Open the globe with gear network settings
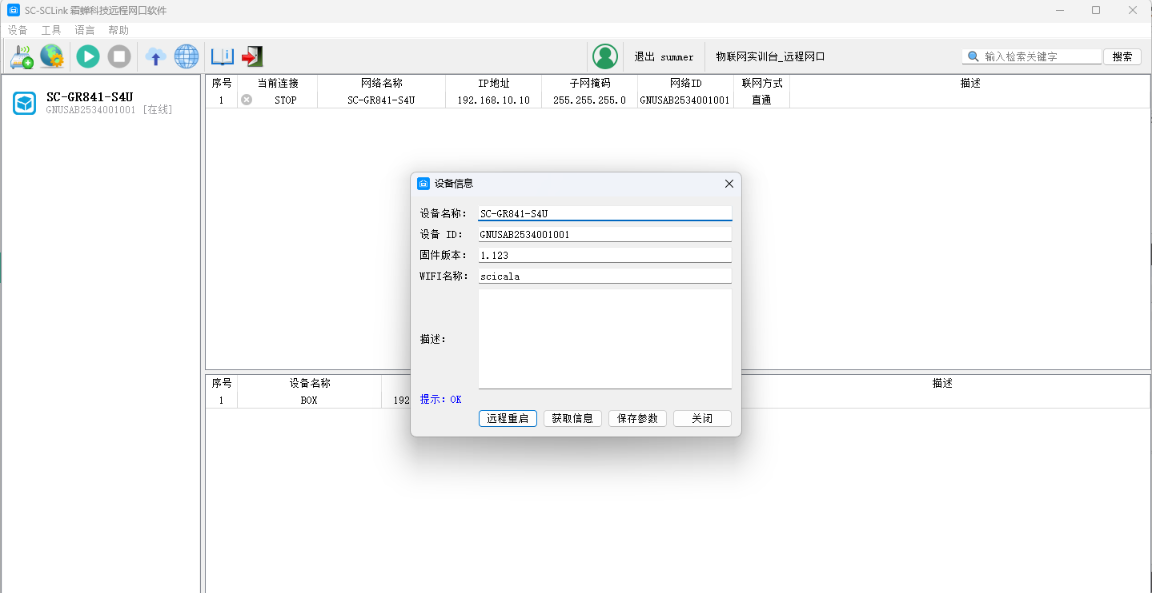 (52, 57)
